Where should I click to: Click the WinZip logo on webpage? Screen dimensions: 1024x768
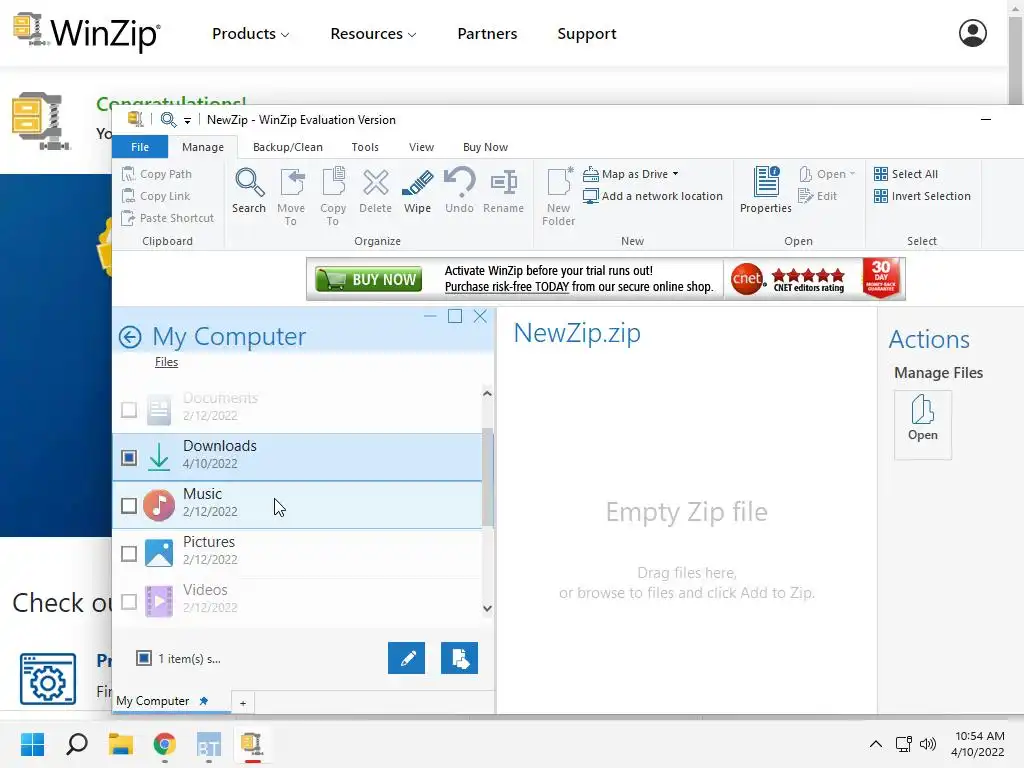pyautogui.click(x=87, y=31)
